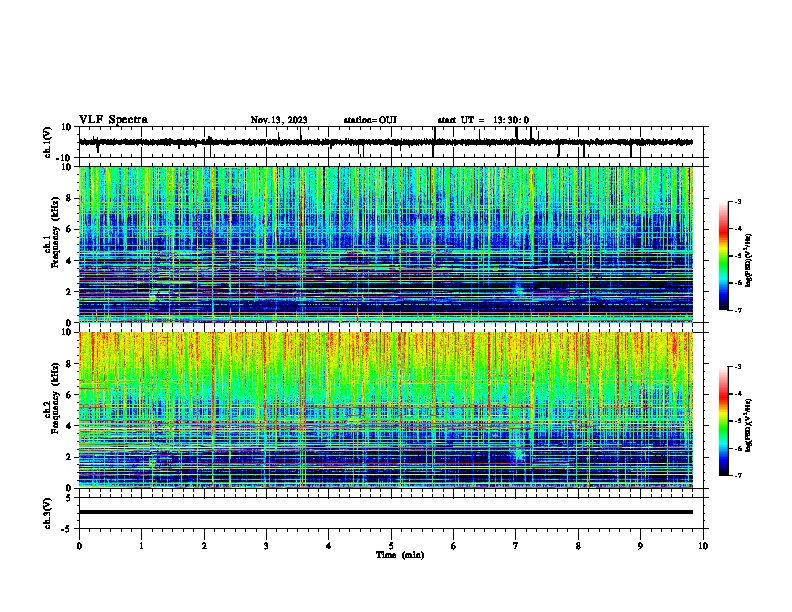This screenshot has height=612, width=792.
Task: Click the "-3" label on ch.2 color bar
Action: click(738, 367)
